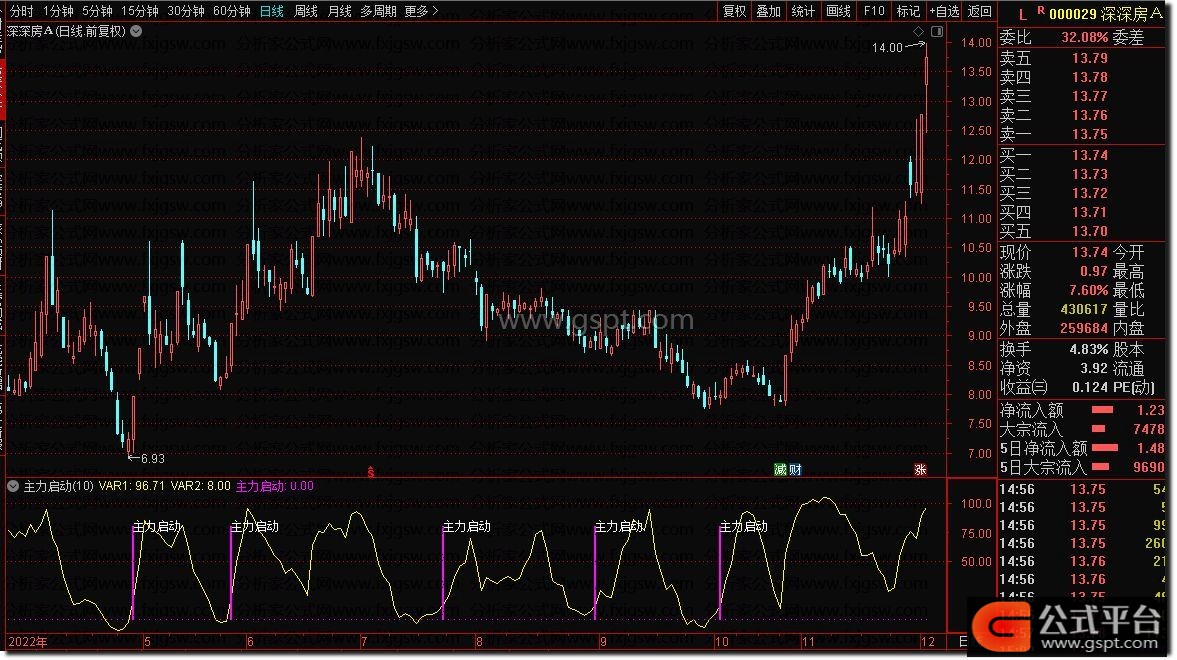Click the 买二 price 13.73
This screenshot has width=1177, height=660.
click(1090, 174)
